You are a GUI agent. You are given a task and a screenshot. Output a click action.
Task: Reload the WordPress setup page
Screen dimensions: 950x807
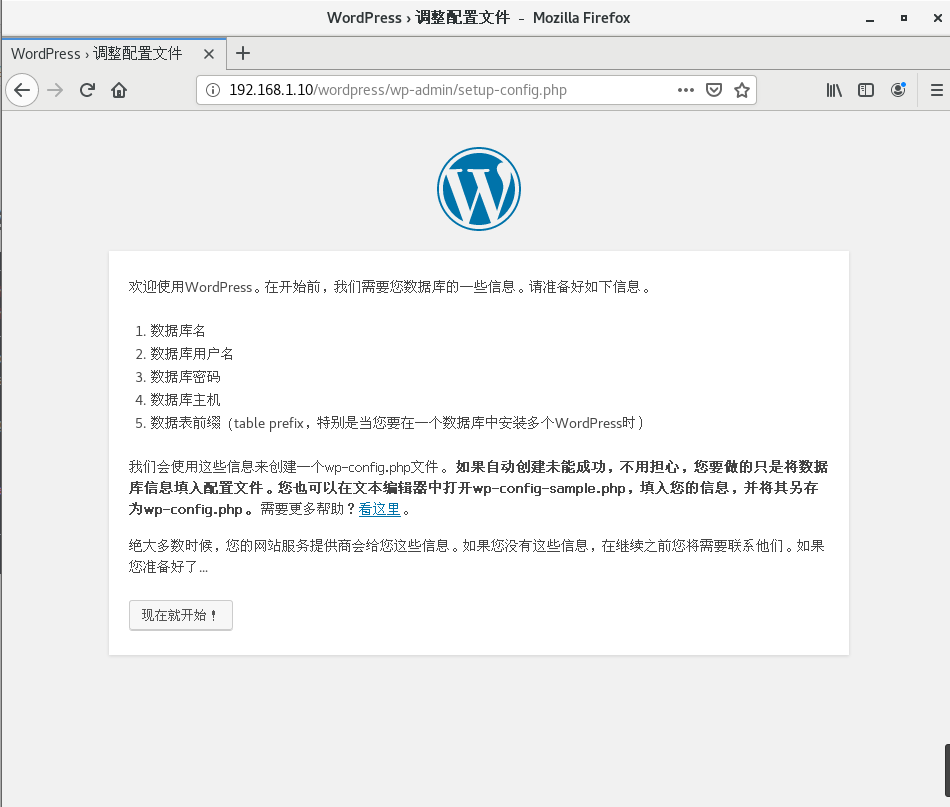87,90
